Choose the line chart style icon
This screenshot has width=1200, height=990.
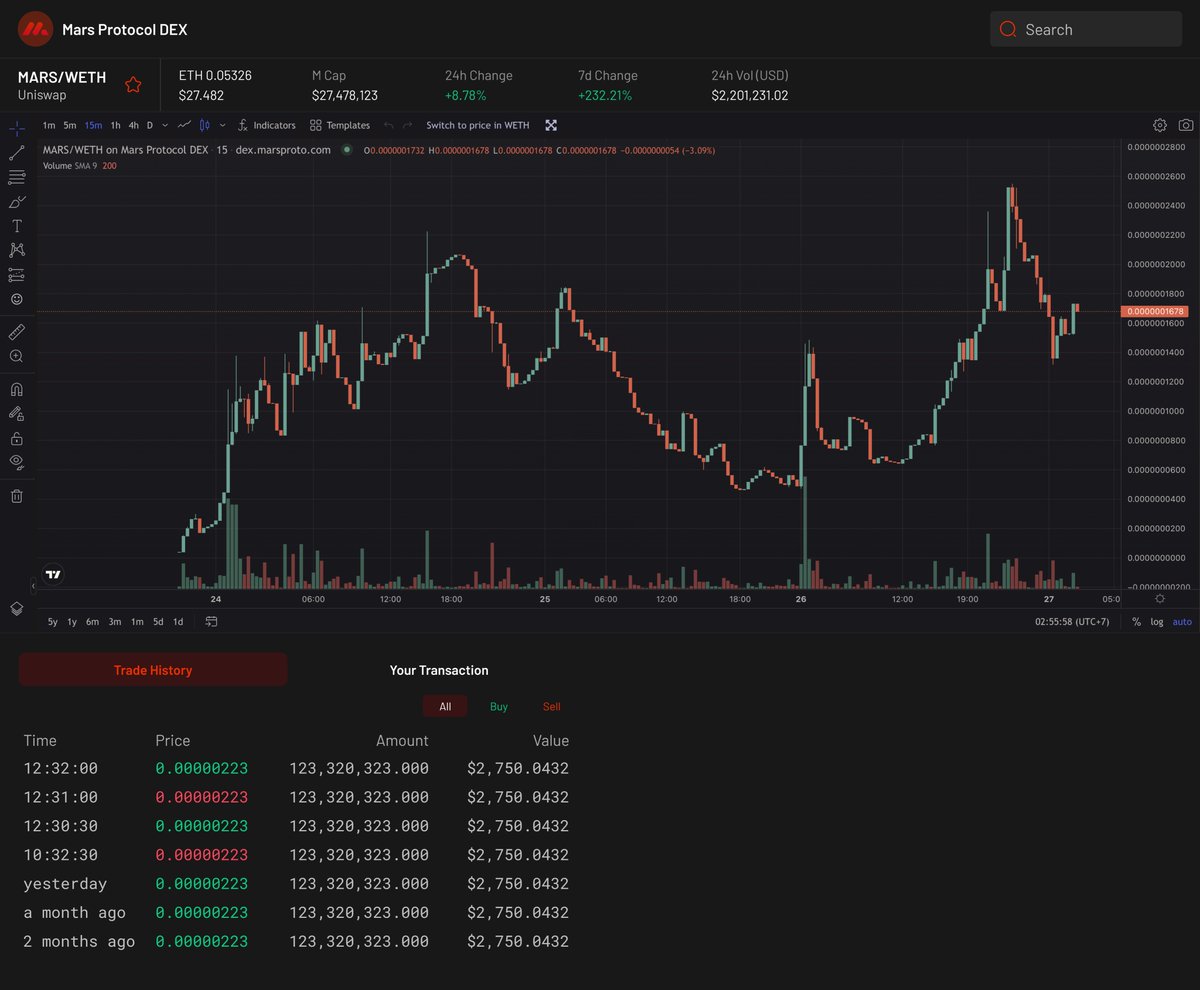[x=184, y=125]
